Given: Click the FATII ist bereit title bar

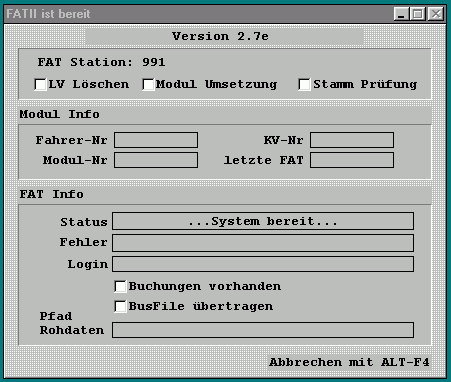Looking at the screenshot, I should pyautogui.click(x=198, y=14).
